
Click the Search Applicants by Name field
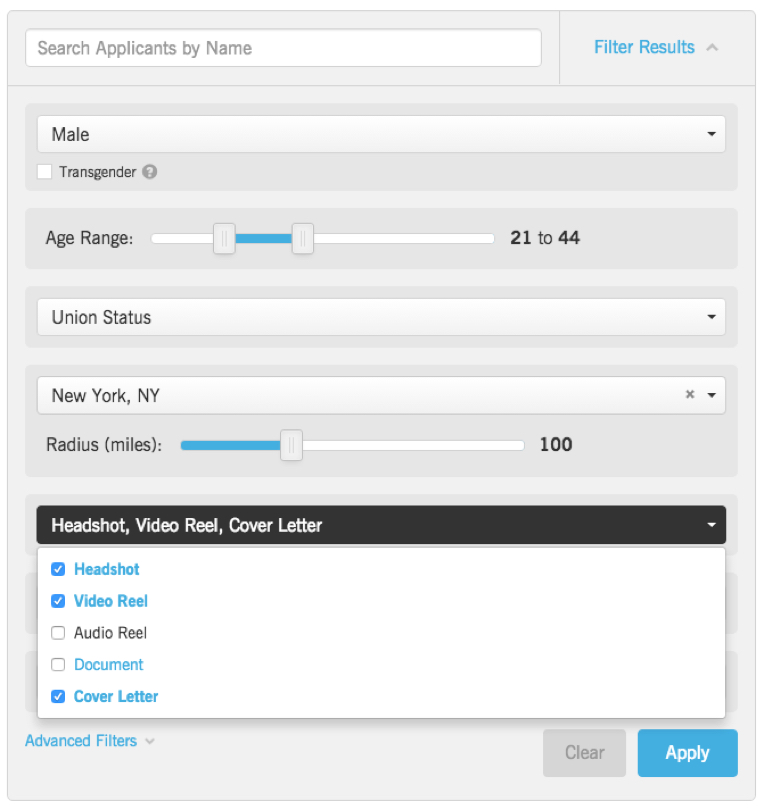click(x=283, y=47)
